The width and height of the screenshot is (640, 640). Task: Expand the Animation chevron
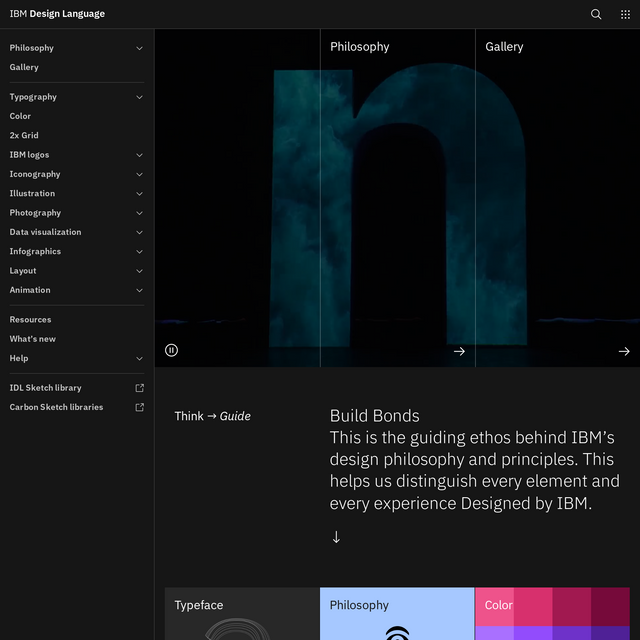pos(139,290)
